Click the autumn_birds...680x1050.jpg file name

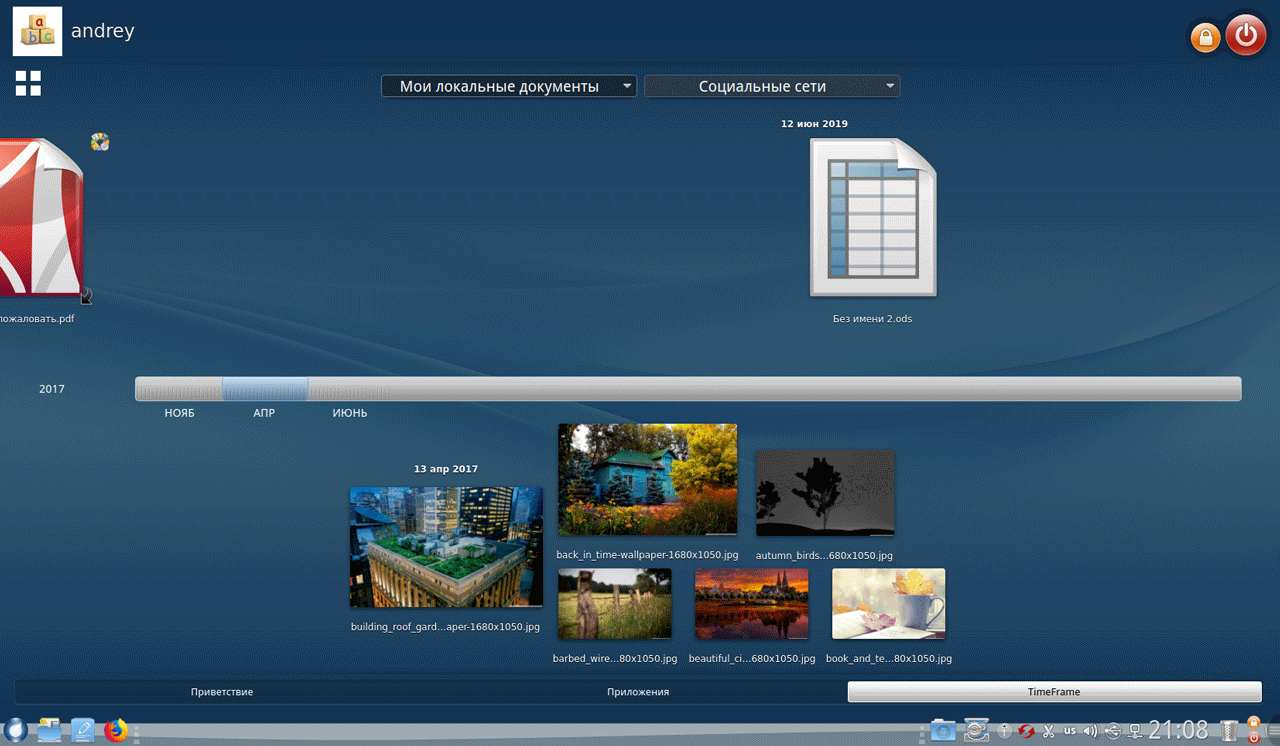tap(825, 555)
